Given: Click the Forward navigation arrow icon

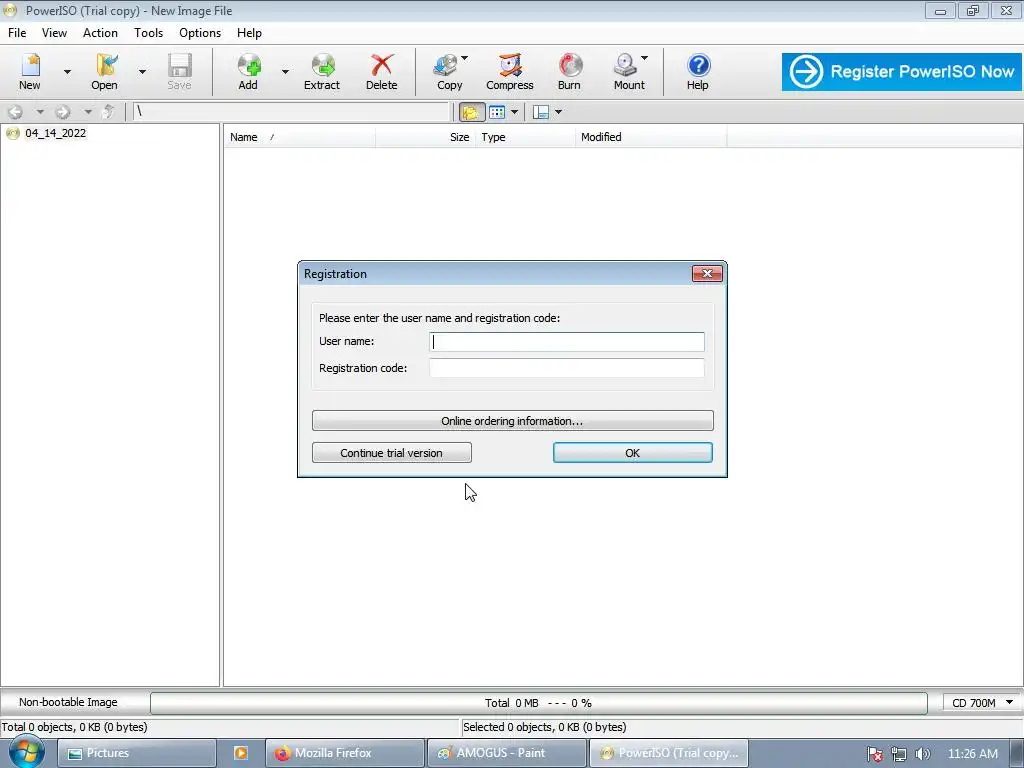Looking at the screenshot, I should (63, 112).
